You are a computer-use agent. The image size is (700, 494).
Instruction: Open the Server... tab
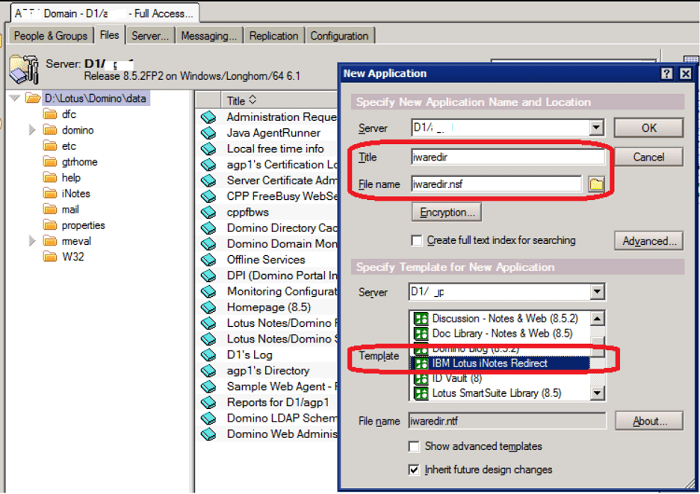[150, 36]
